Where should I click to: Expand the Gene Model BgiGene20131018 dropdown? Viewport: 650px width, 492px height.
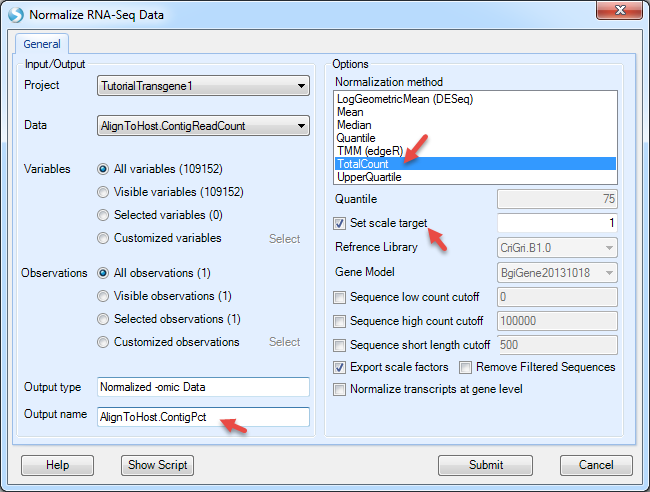tap(557, 273)
